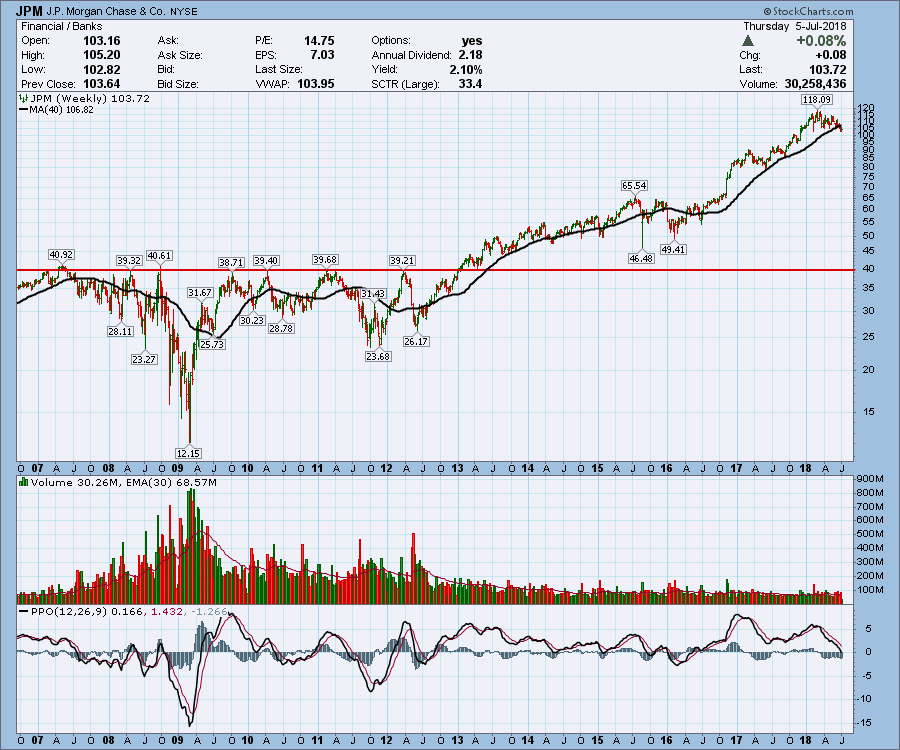Click the Volume legend bar icon
Screen dimensions: 900x750
tap(24, 482)
